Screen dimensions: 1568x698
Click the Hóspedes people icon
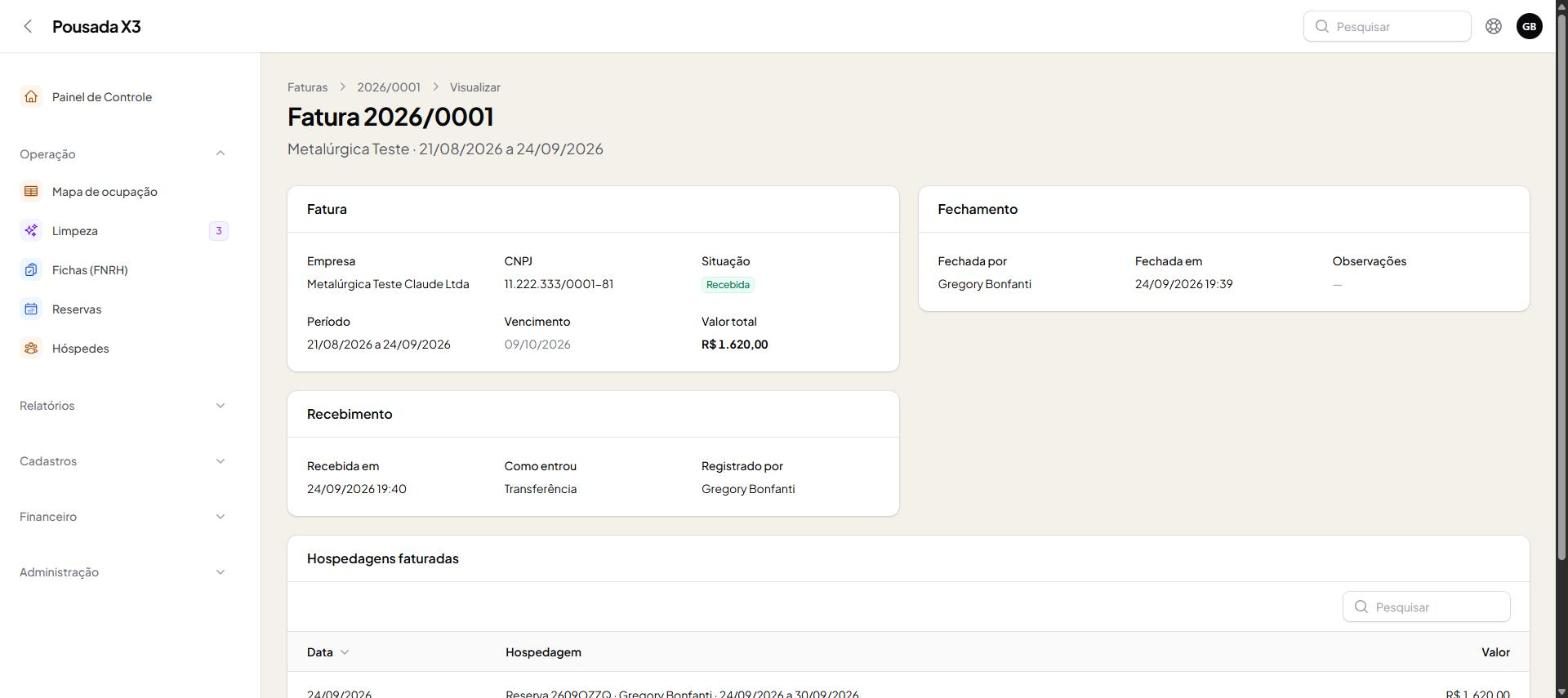[31, 348]
